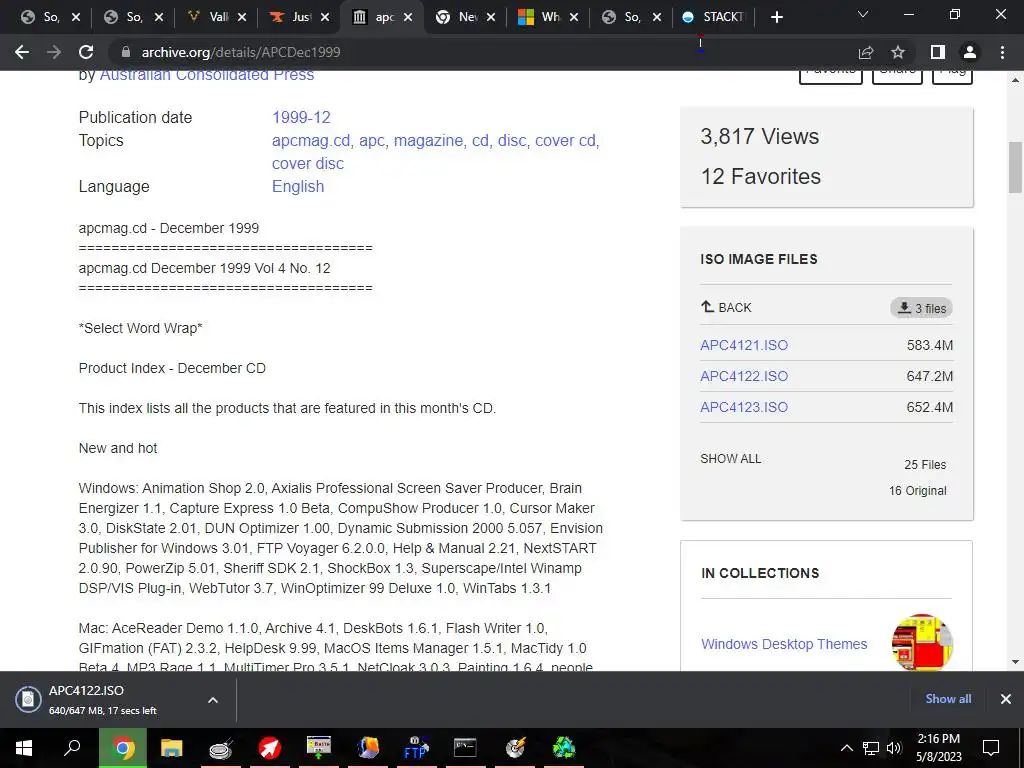Open the command prompt taskbar icon
1024x768 pixels.
466,748
